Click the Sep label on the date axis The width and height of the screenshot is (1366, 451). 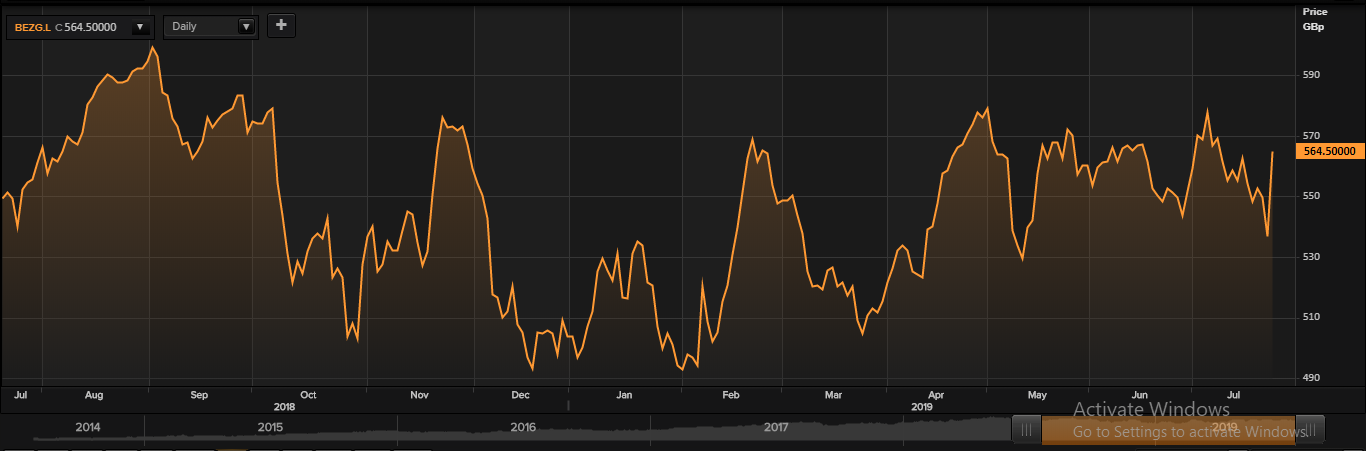(x=199, y=395)
